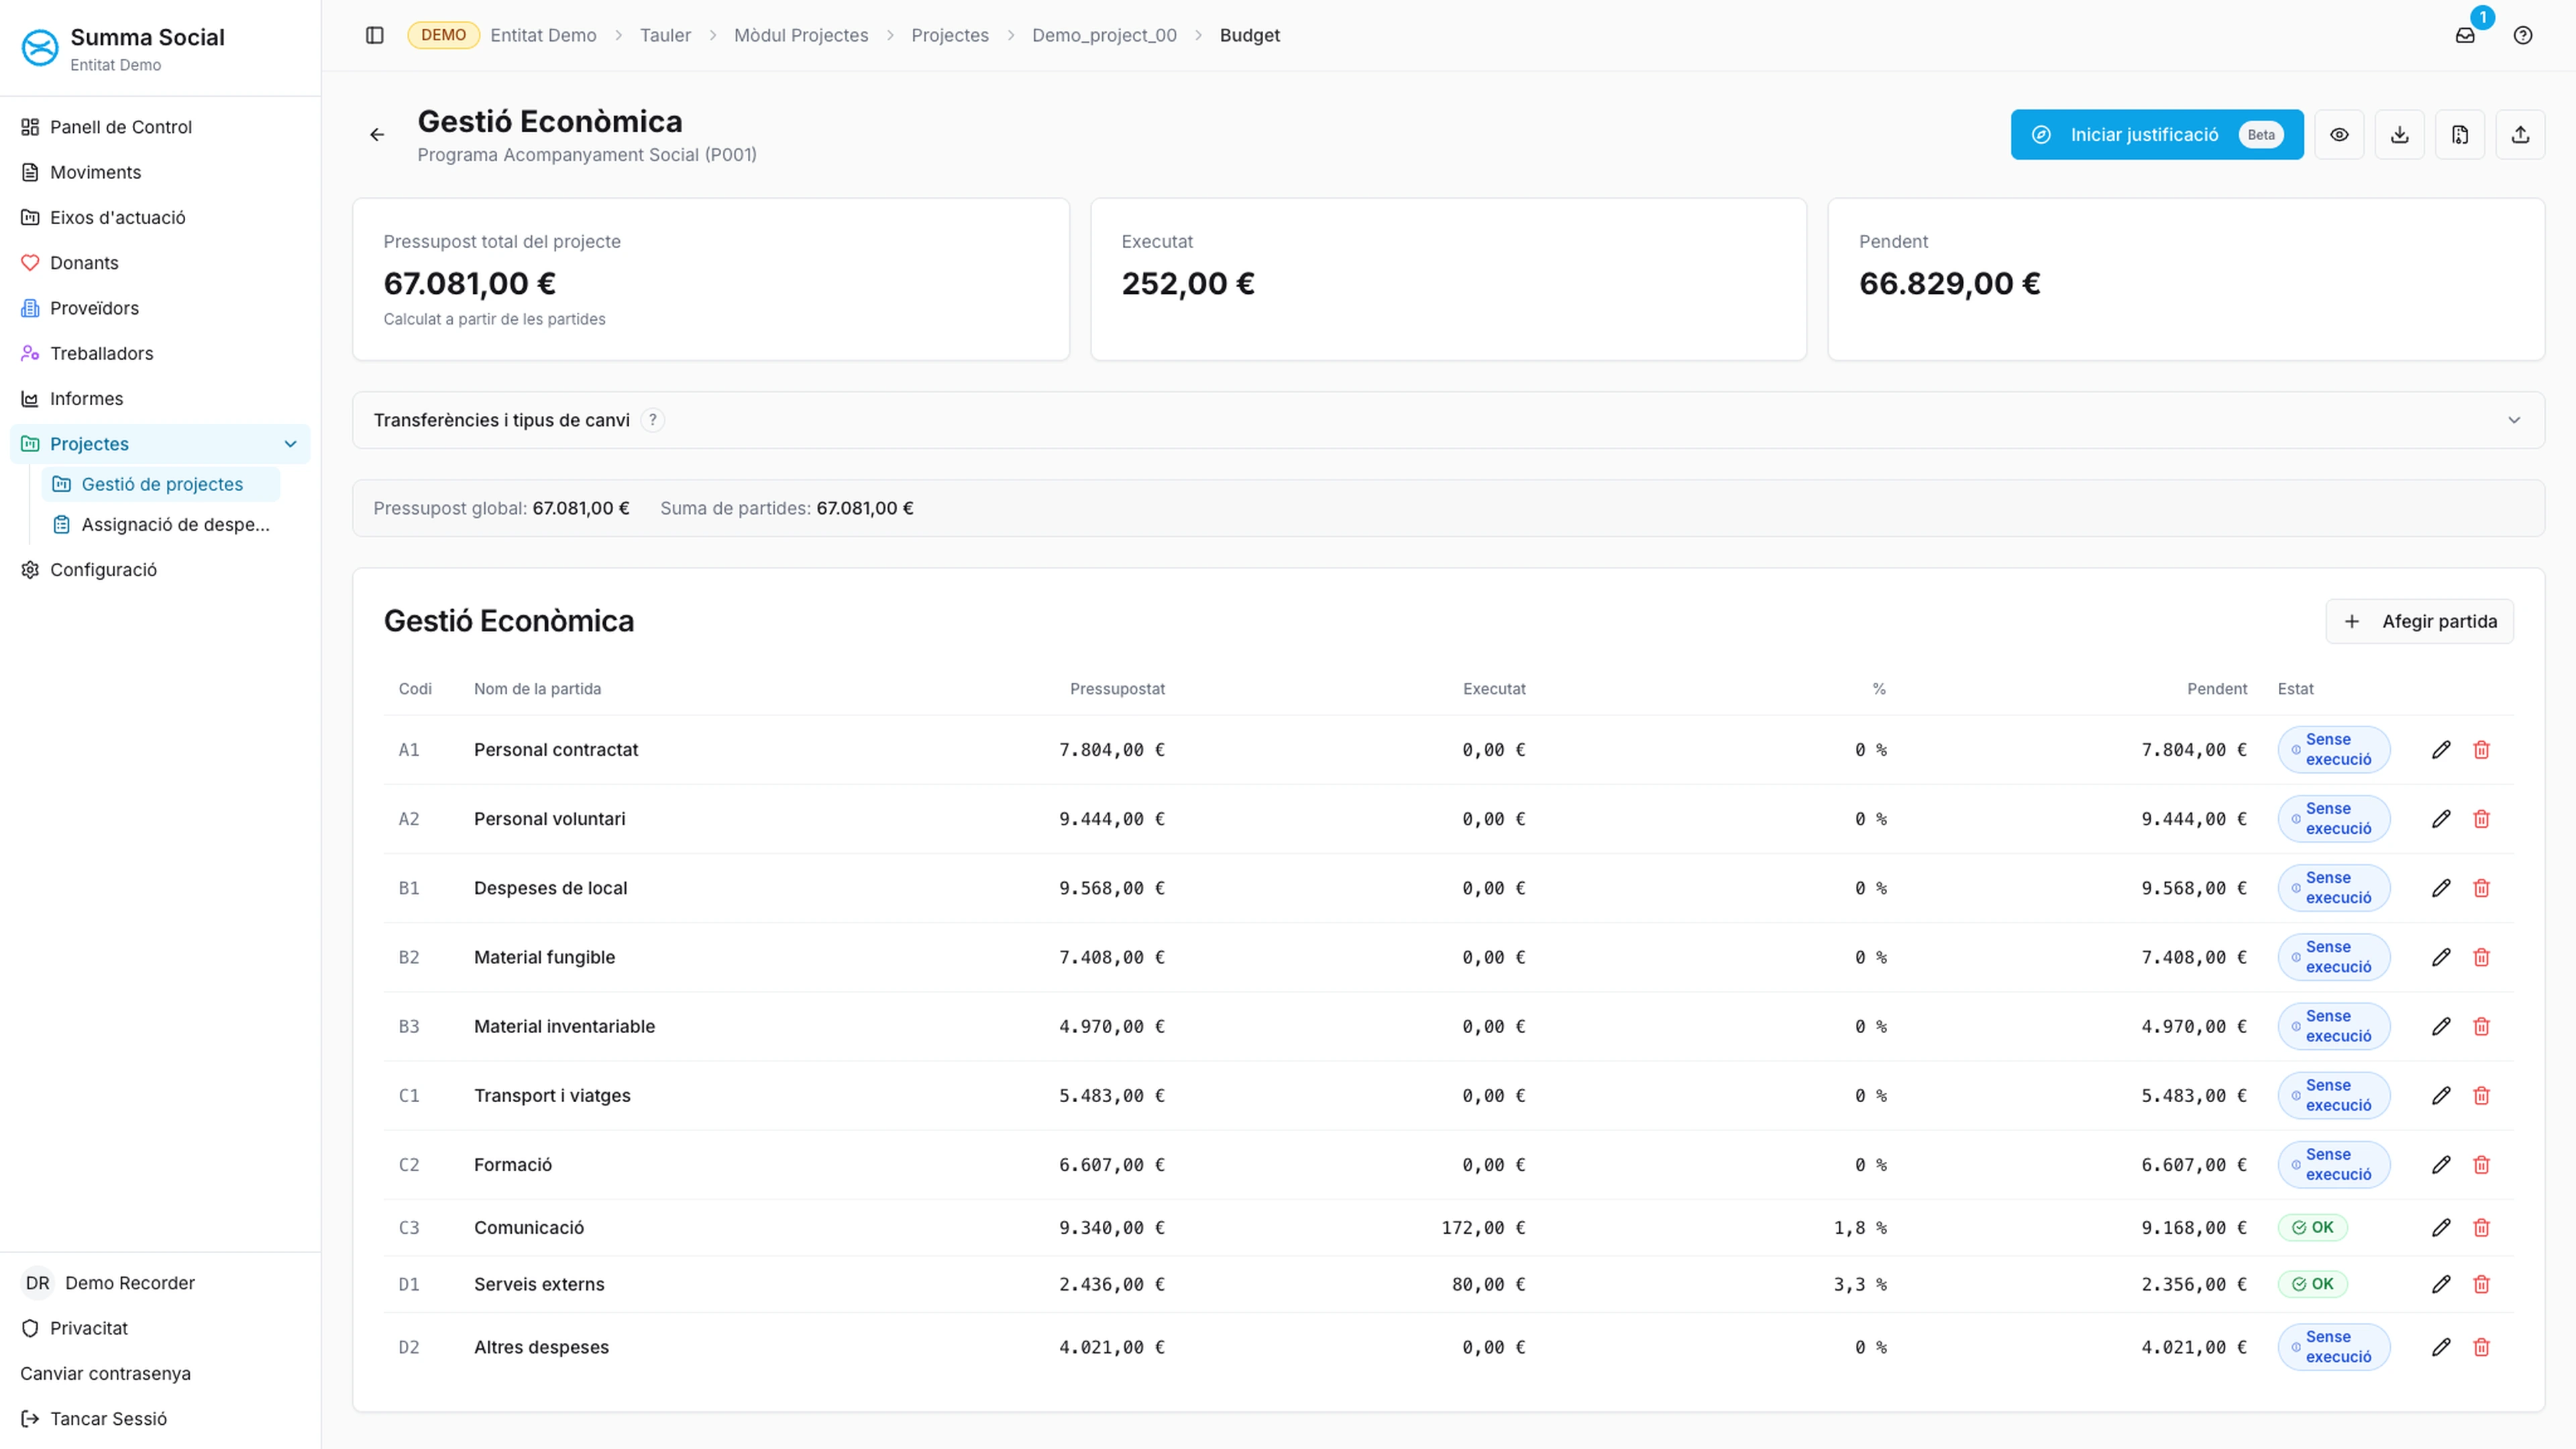Click the help circle icon top right

point(2523,36)
